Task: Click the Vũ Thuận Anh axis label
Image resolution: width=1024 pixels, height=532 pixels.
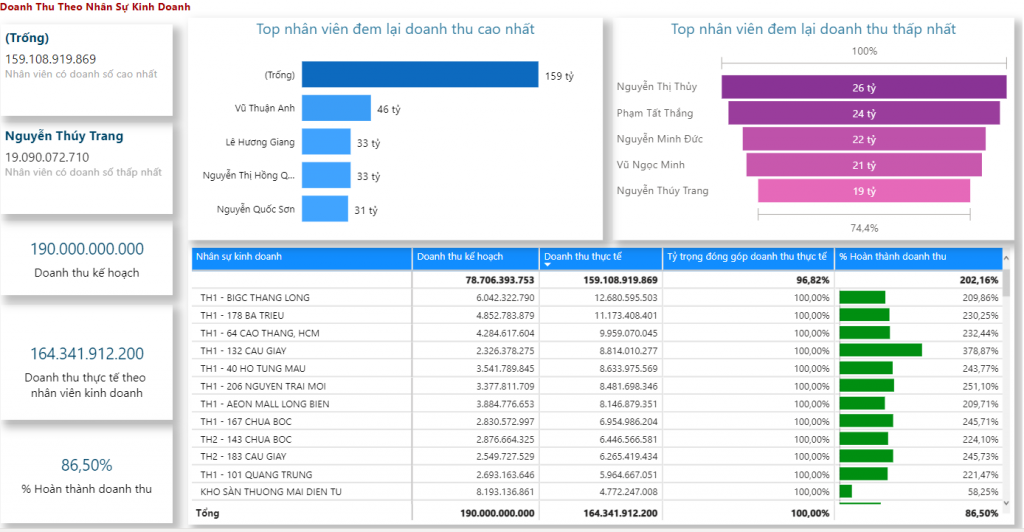Action: [x=264, y=108]
